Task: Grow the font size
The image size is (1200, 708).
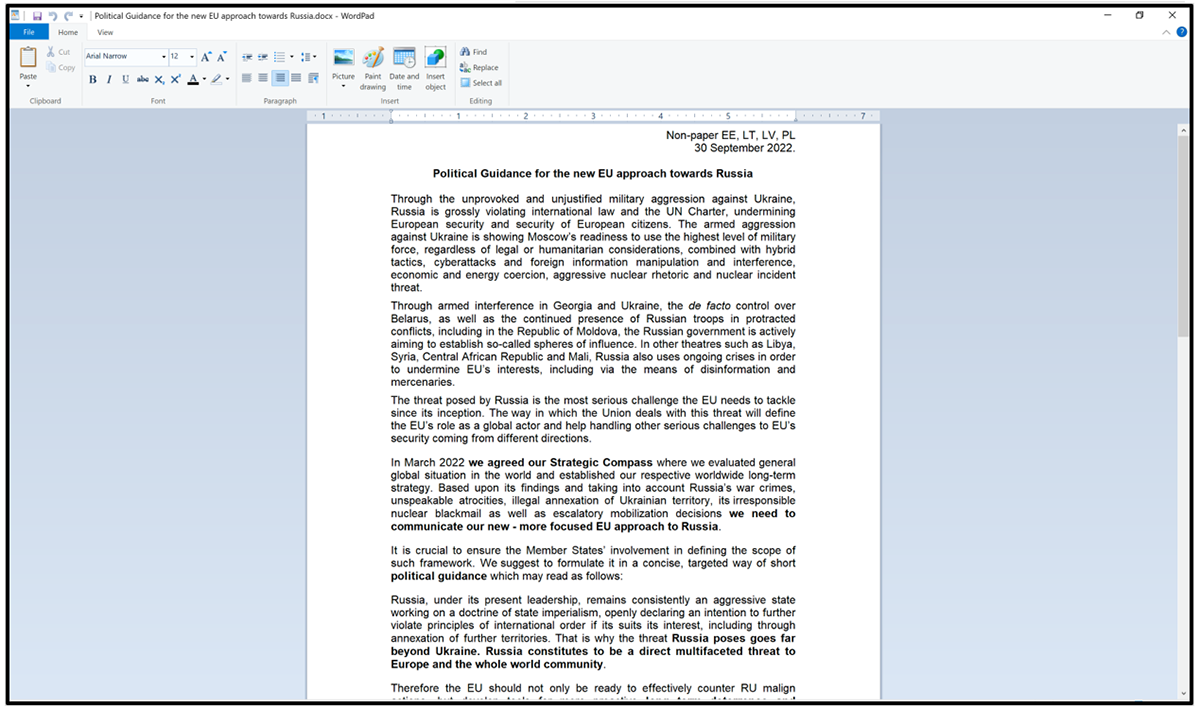Action: coord(206,57)
